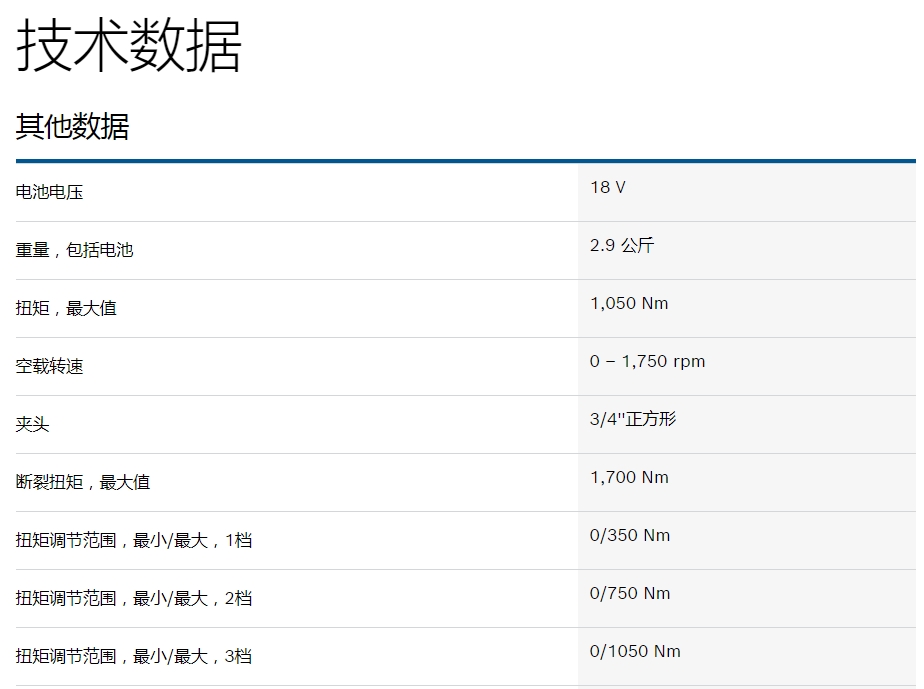Select the 重量，包括电池 row label
924x689 pixels.
[x=74, y=250]
